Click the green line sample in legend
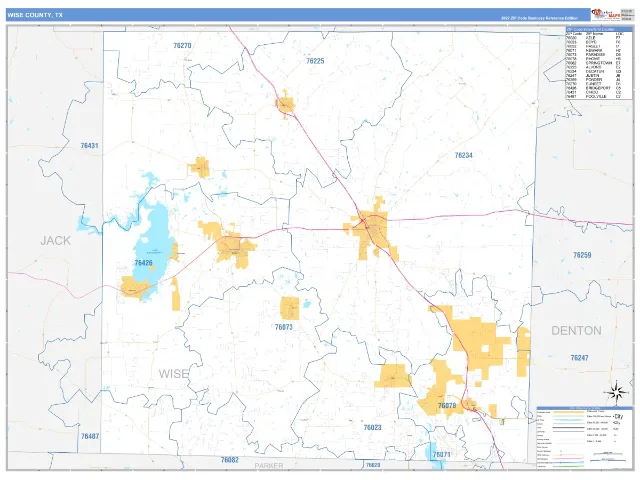Image resolution: width=640 pixels, height=480 pixels. coord(569,464)
